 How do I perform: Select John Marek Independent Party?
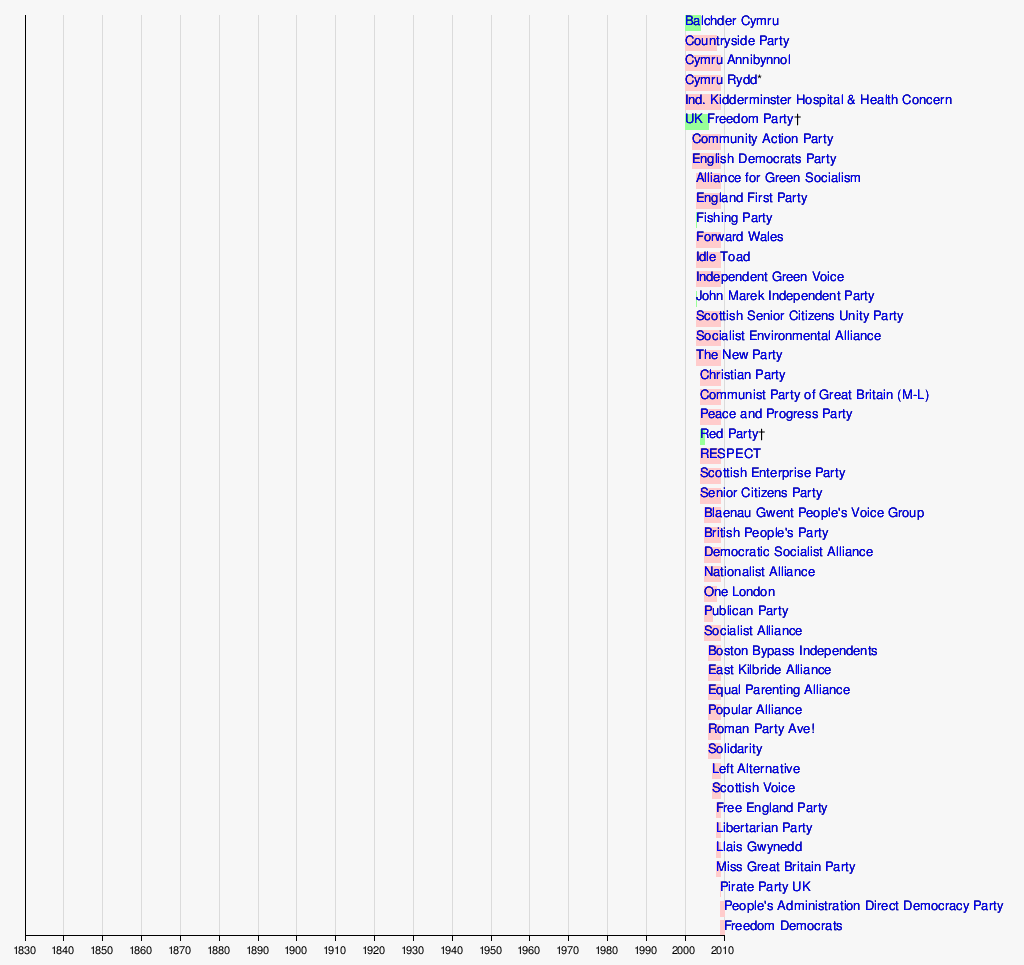pyautogui.click(x=785, y=296)
